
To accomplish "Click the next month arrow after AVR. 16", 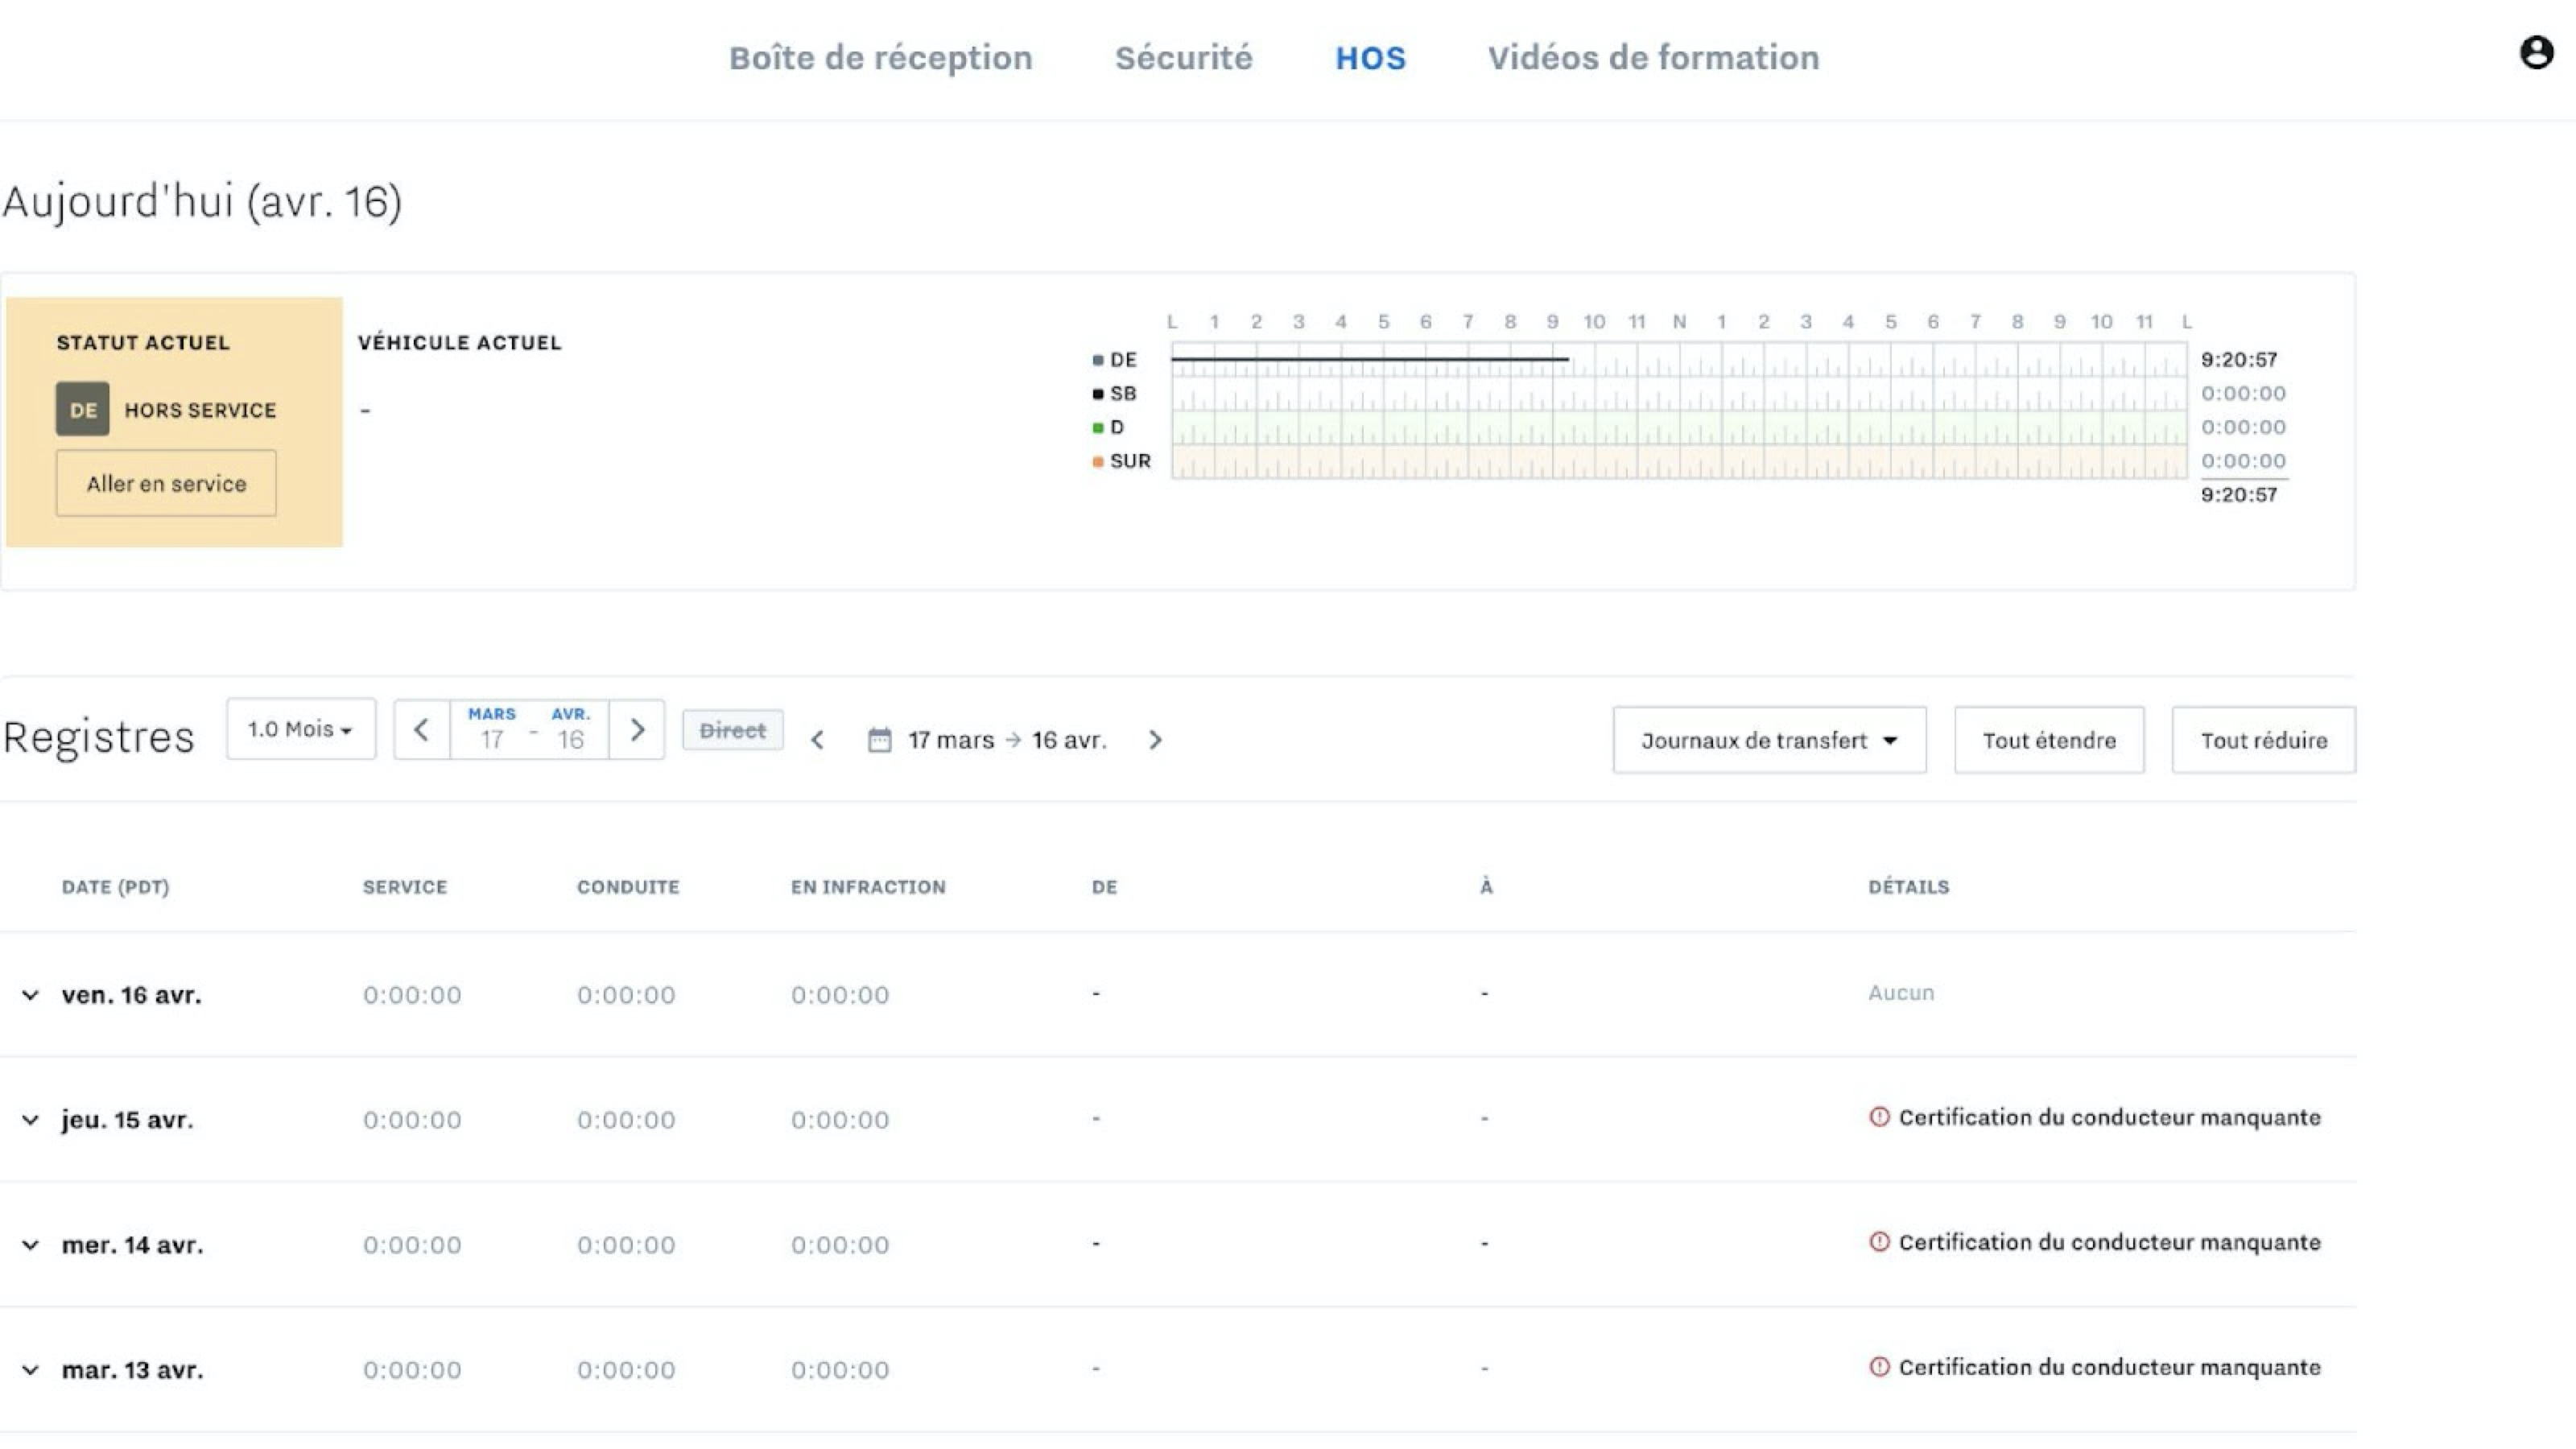I will click(637, 730).
